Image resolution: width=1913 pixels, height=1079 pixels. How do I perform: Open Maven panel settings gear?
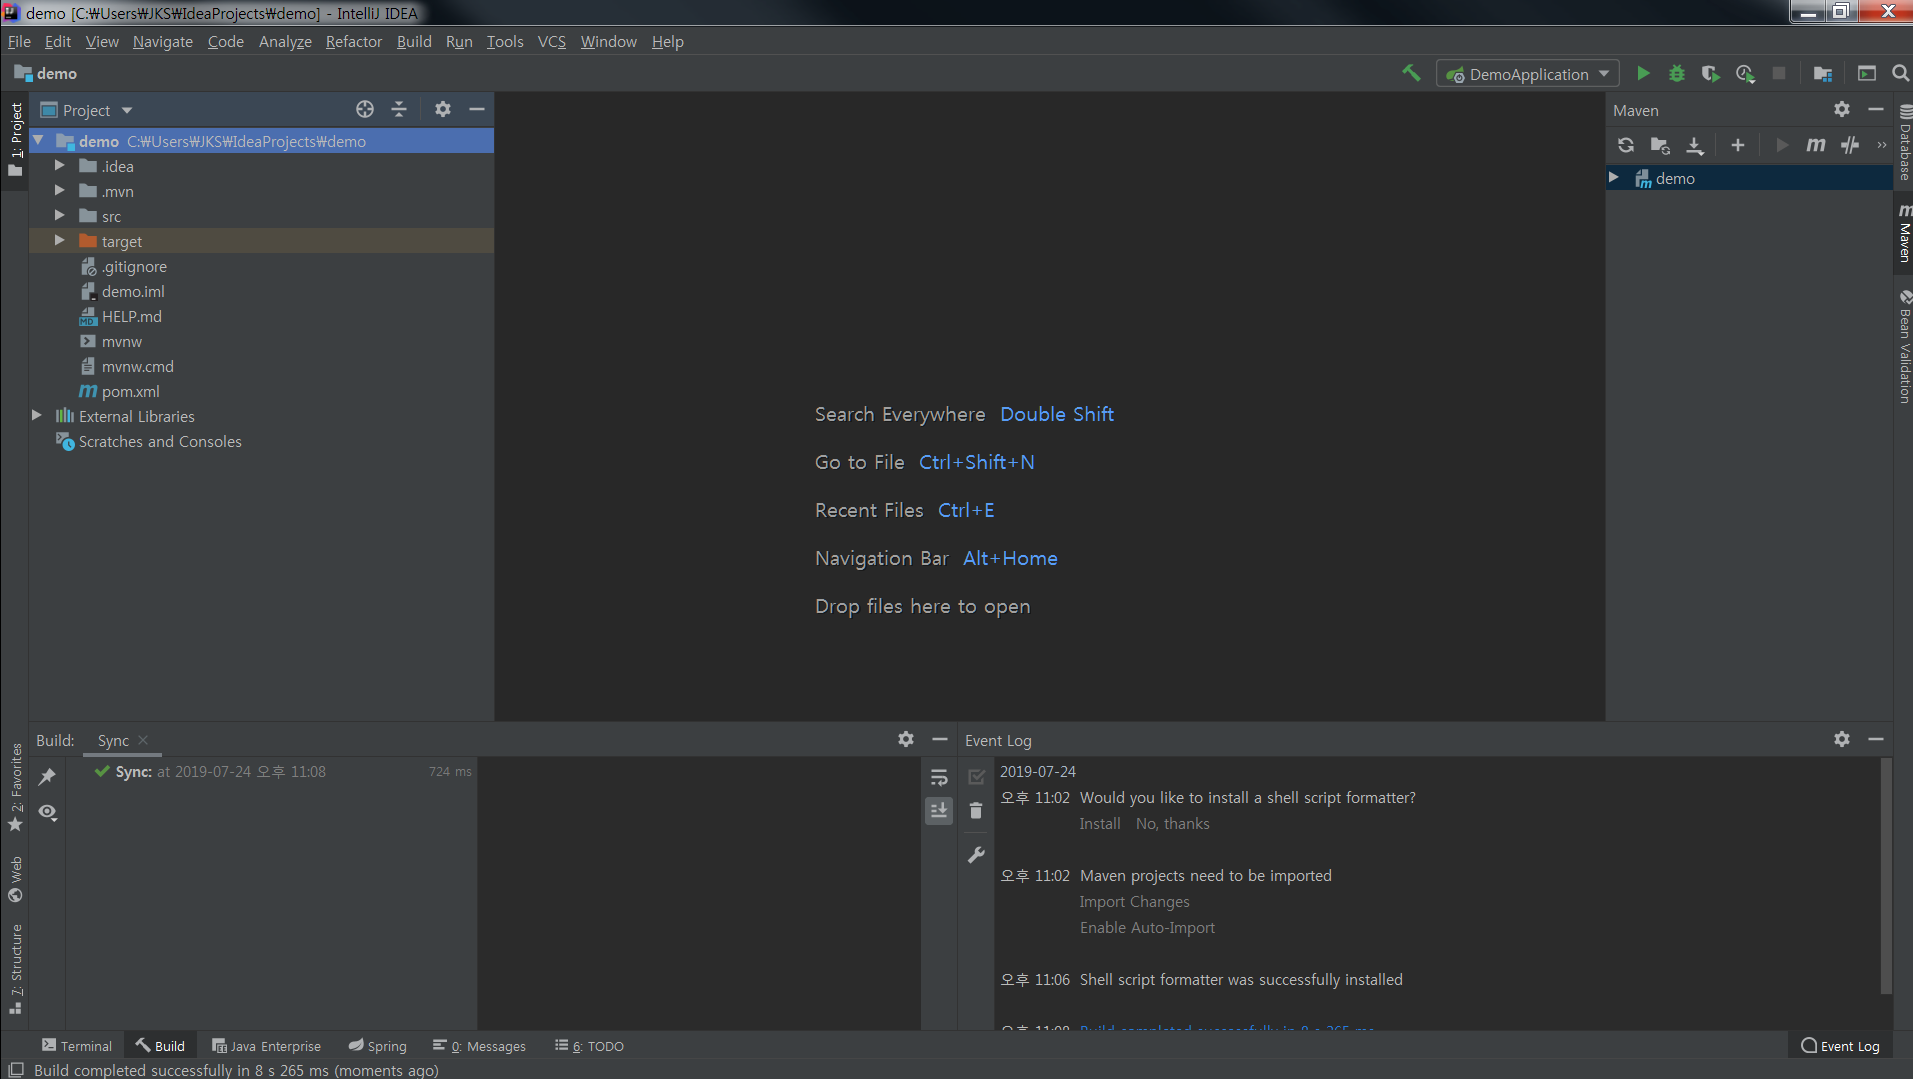(1842, 109)
